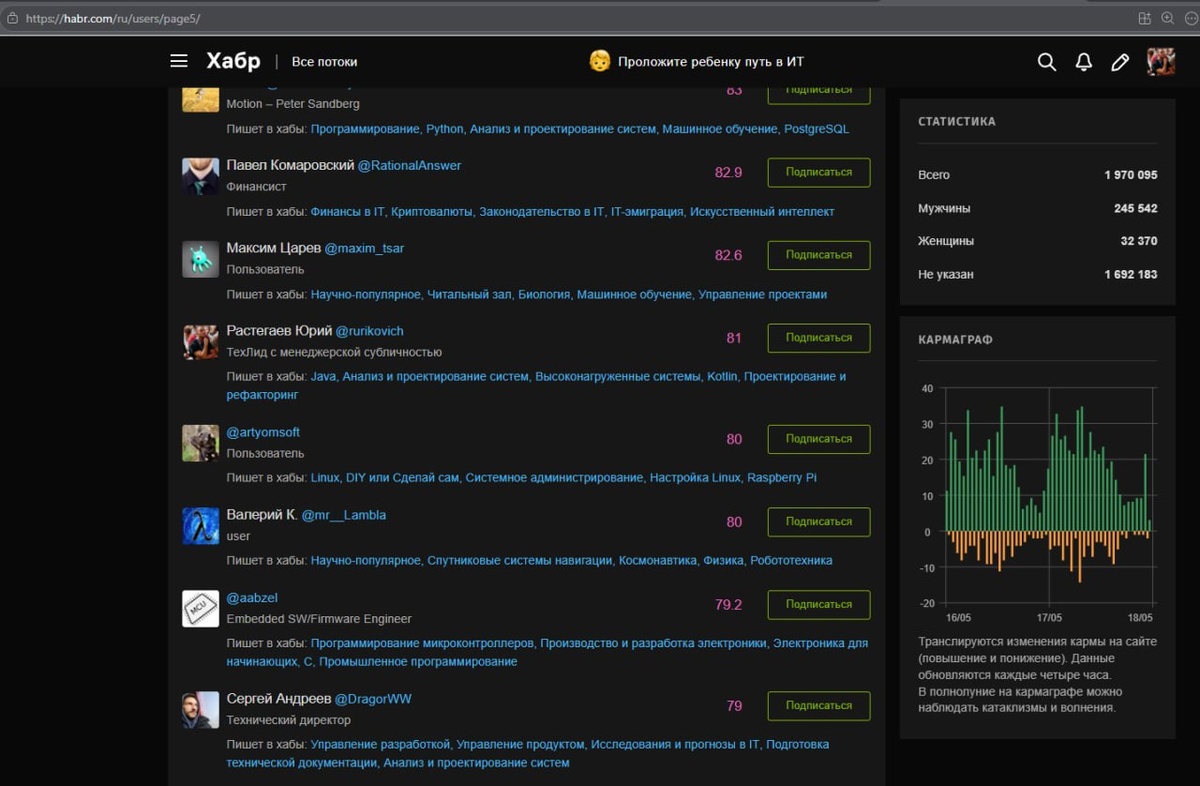Image resolution: width=1200 pixels, height=786 pixels.
Task: Open the profile avatar menu
Action: coord(1161,61)
